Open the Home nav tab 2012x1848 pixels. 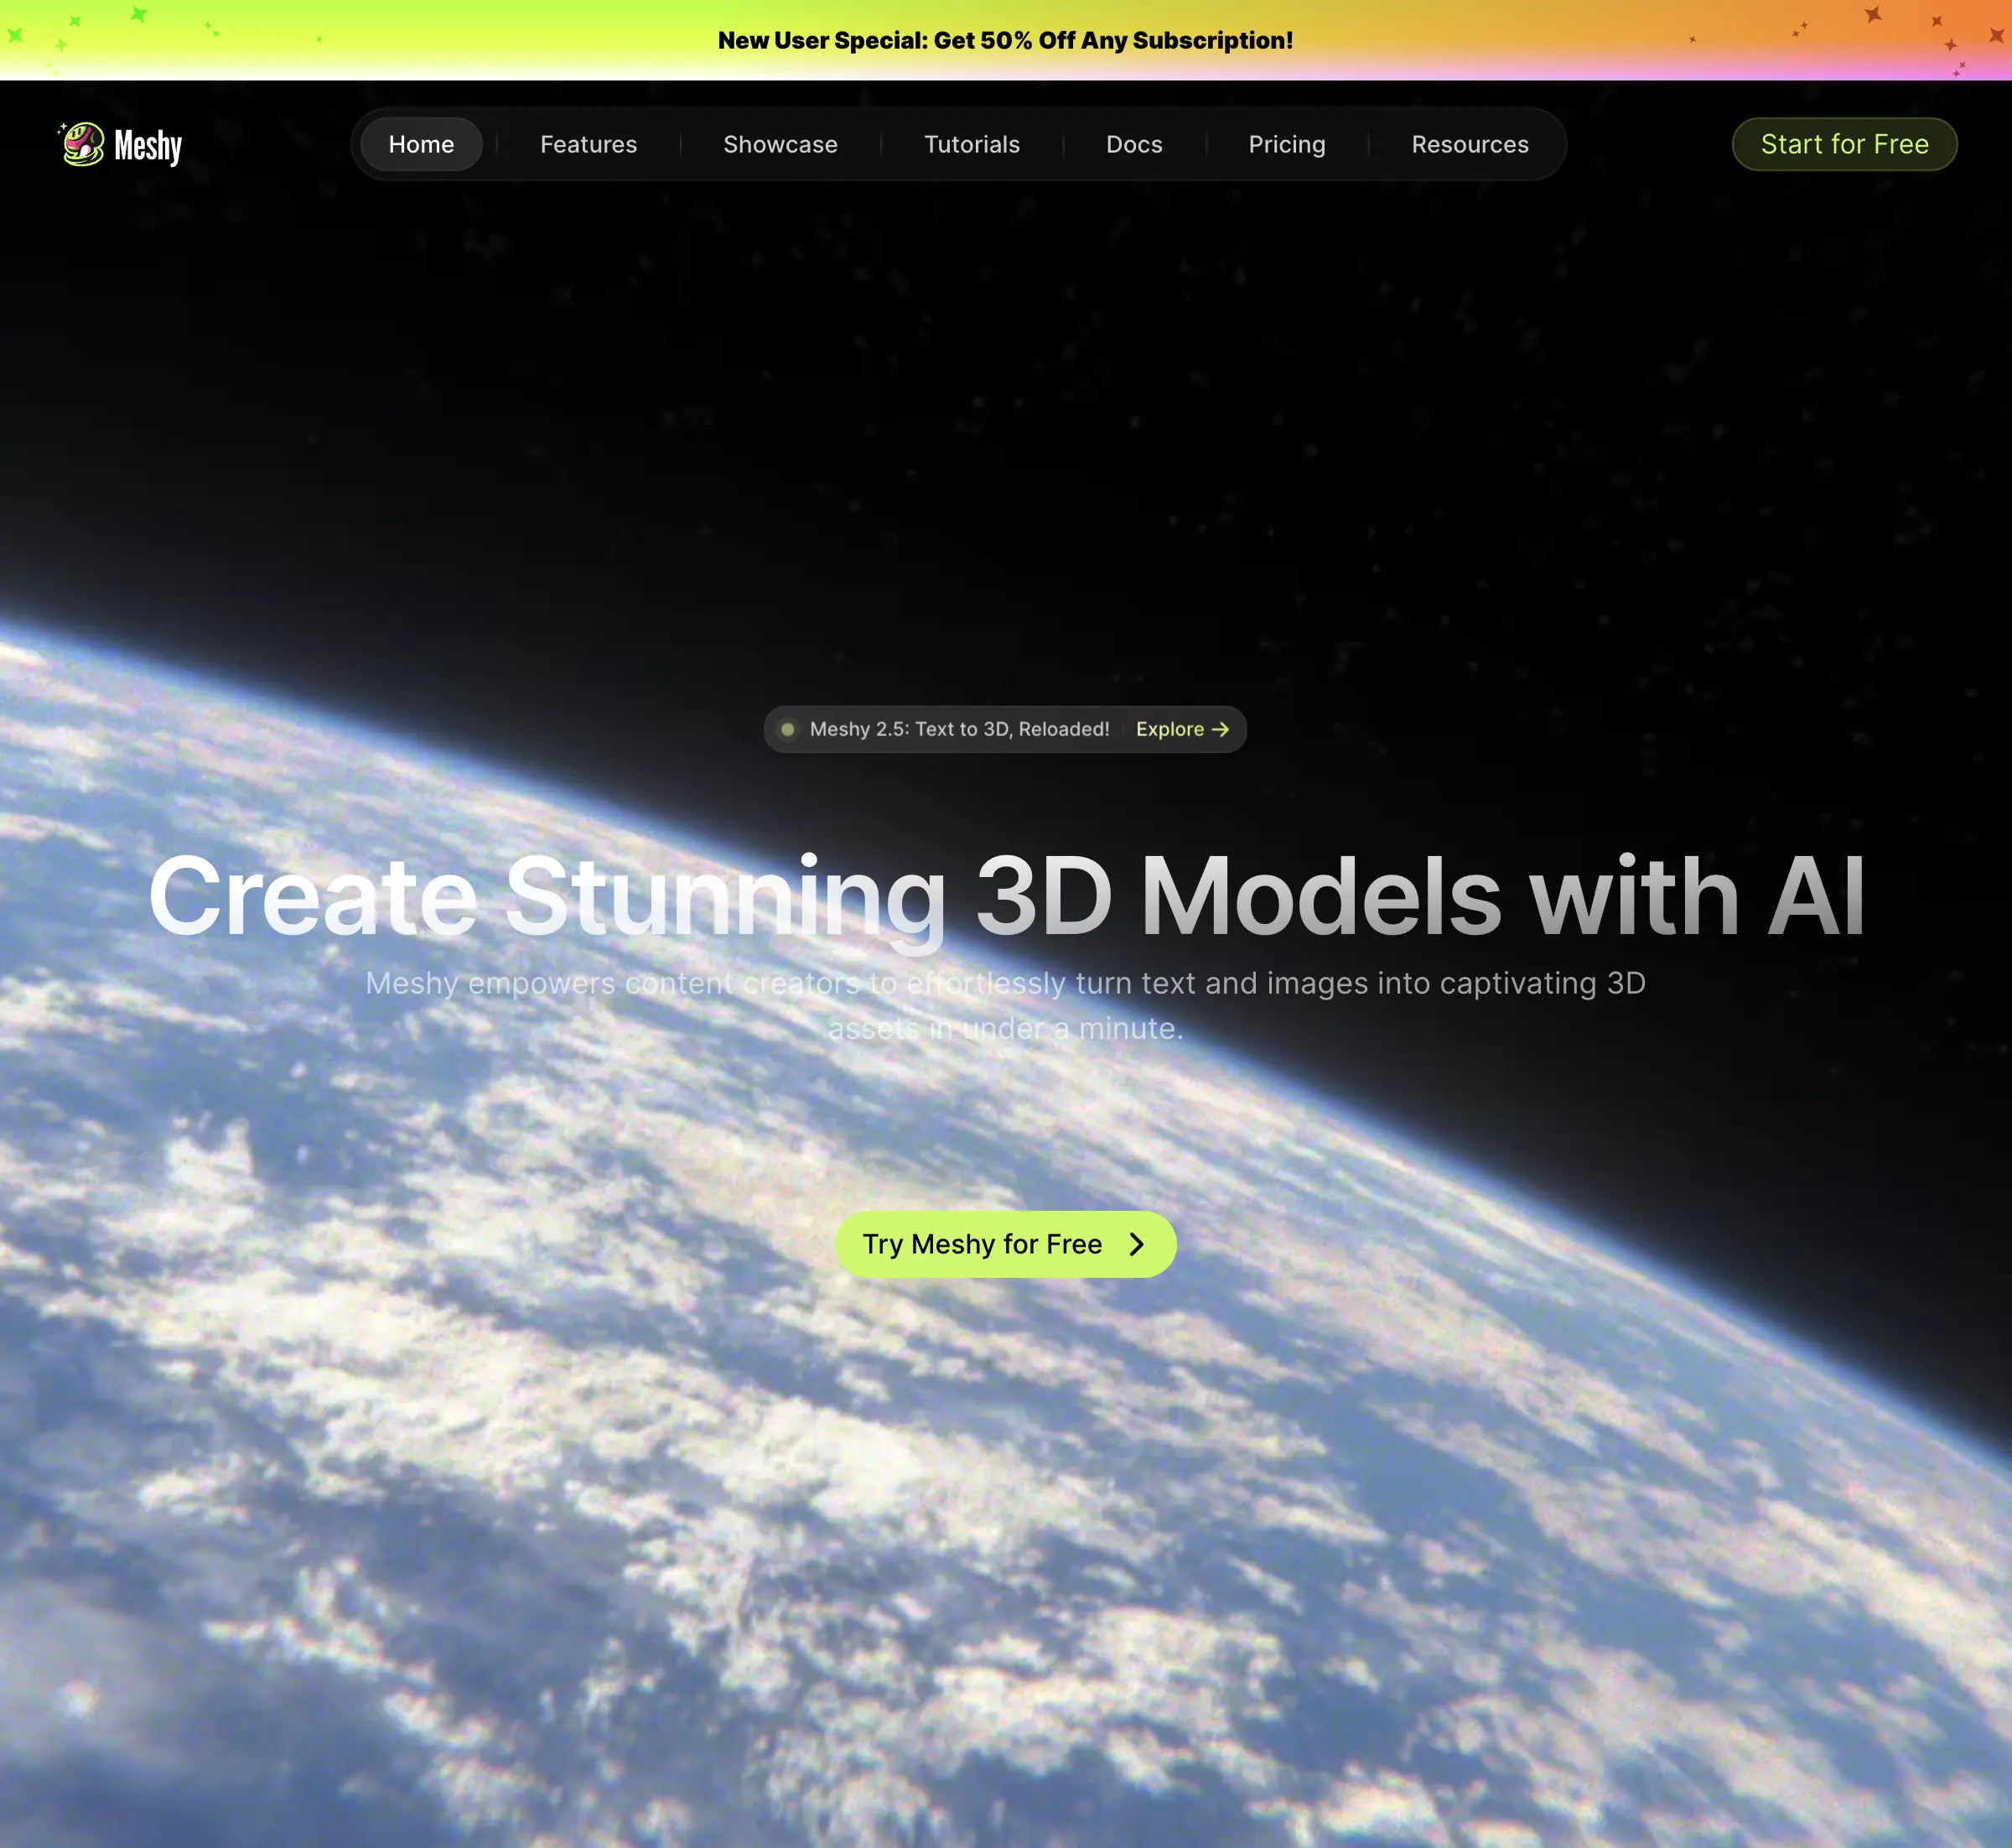click(x=421, y=144)
